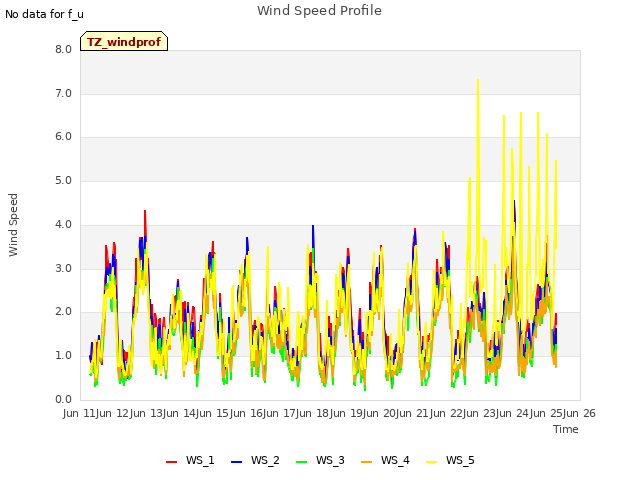
Task: Click the blue WS_2 peak at 4.0 on Jun 17
Action: click(x=313, y=226)
